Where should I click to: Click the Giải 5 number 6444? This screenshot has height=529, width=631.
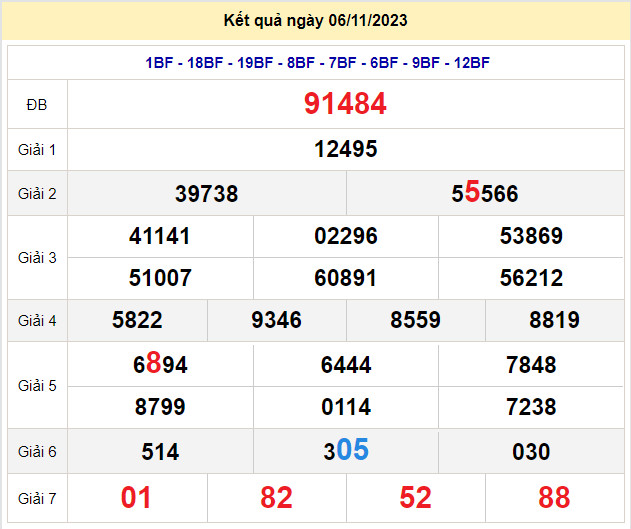[346, 365]
